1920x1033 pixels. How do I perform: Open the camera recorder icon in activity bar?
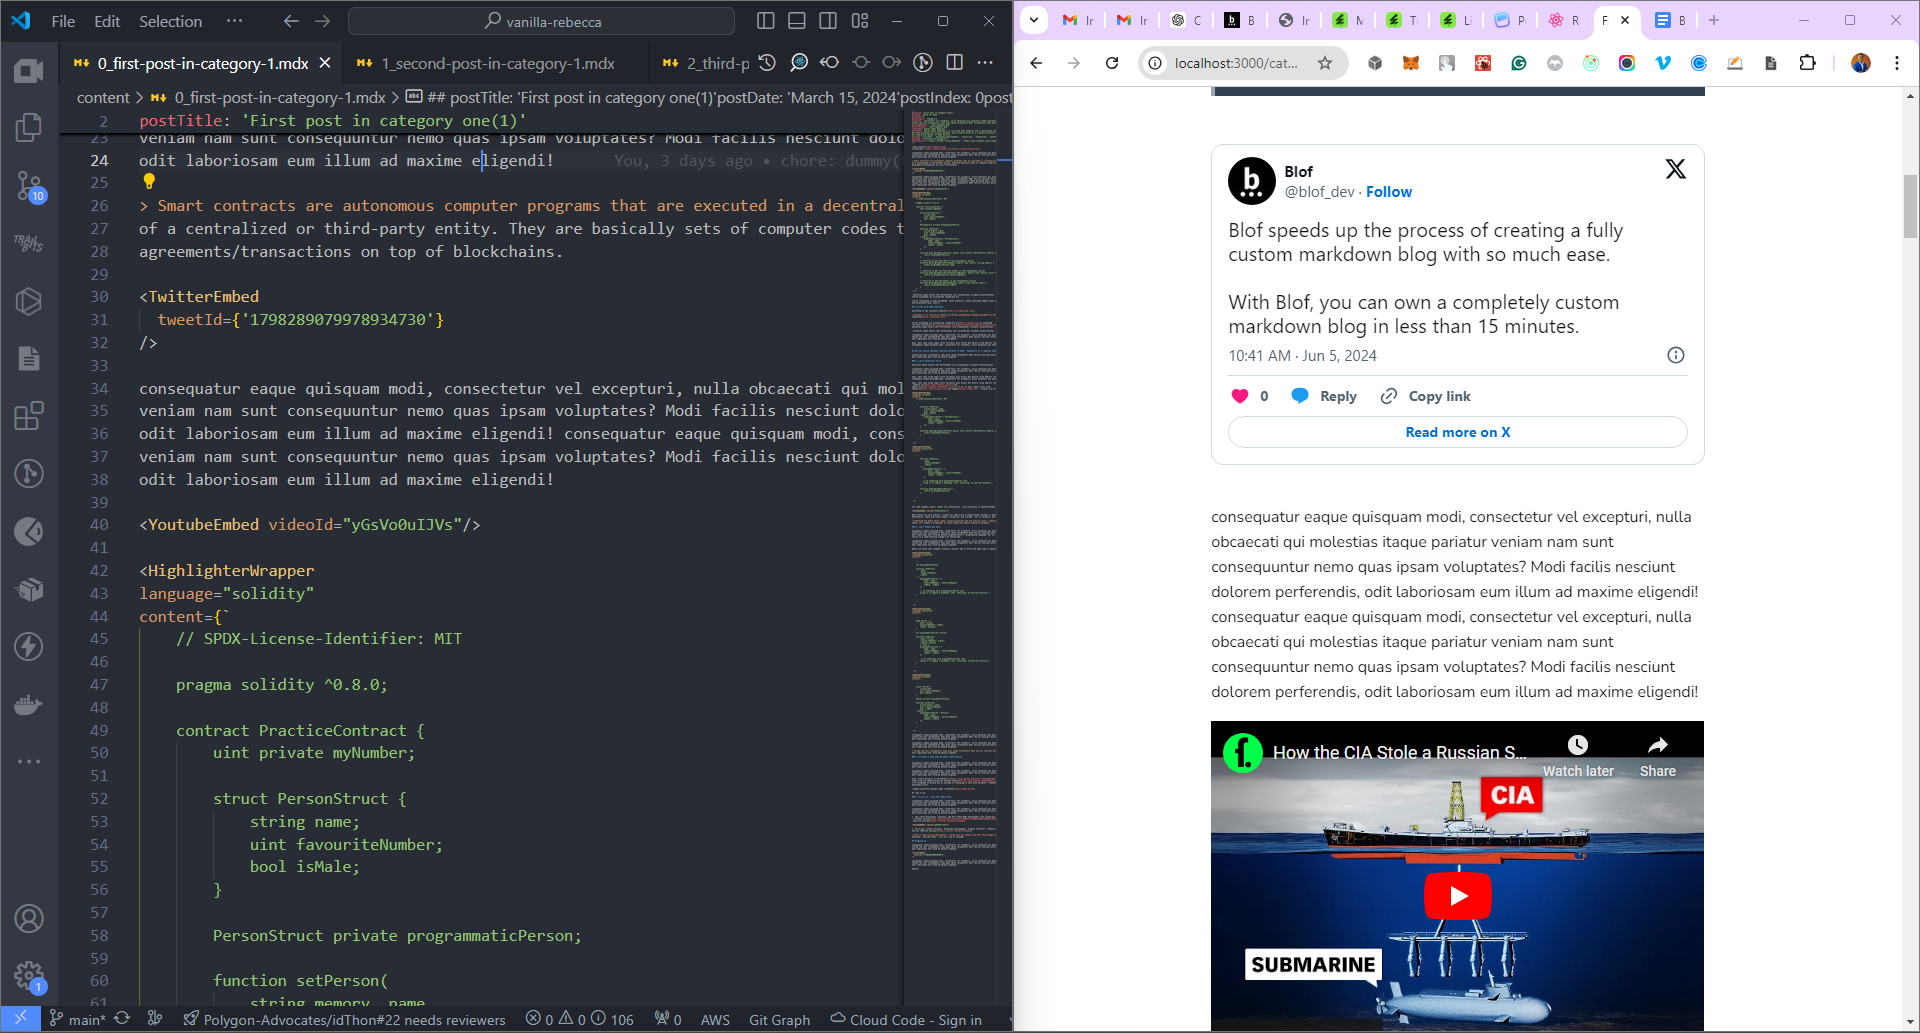(29, 70)
